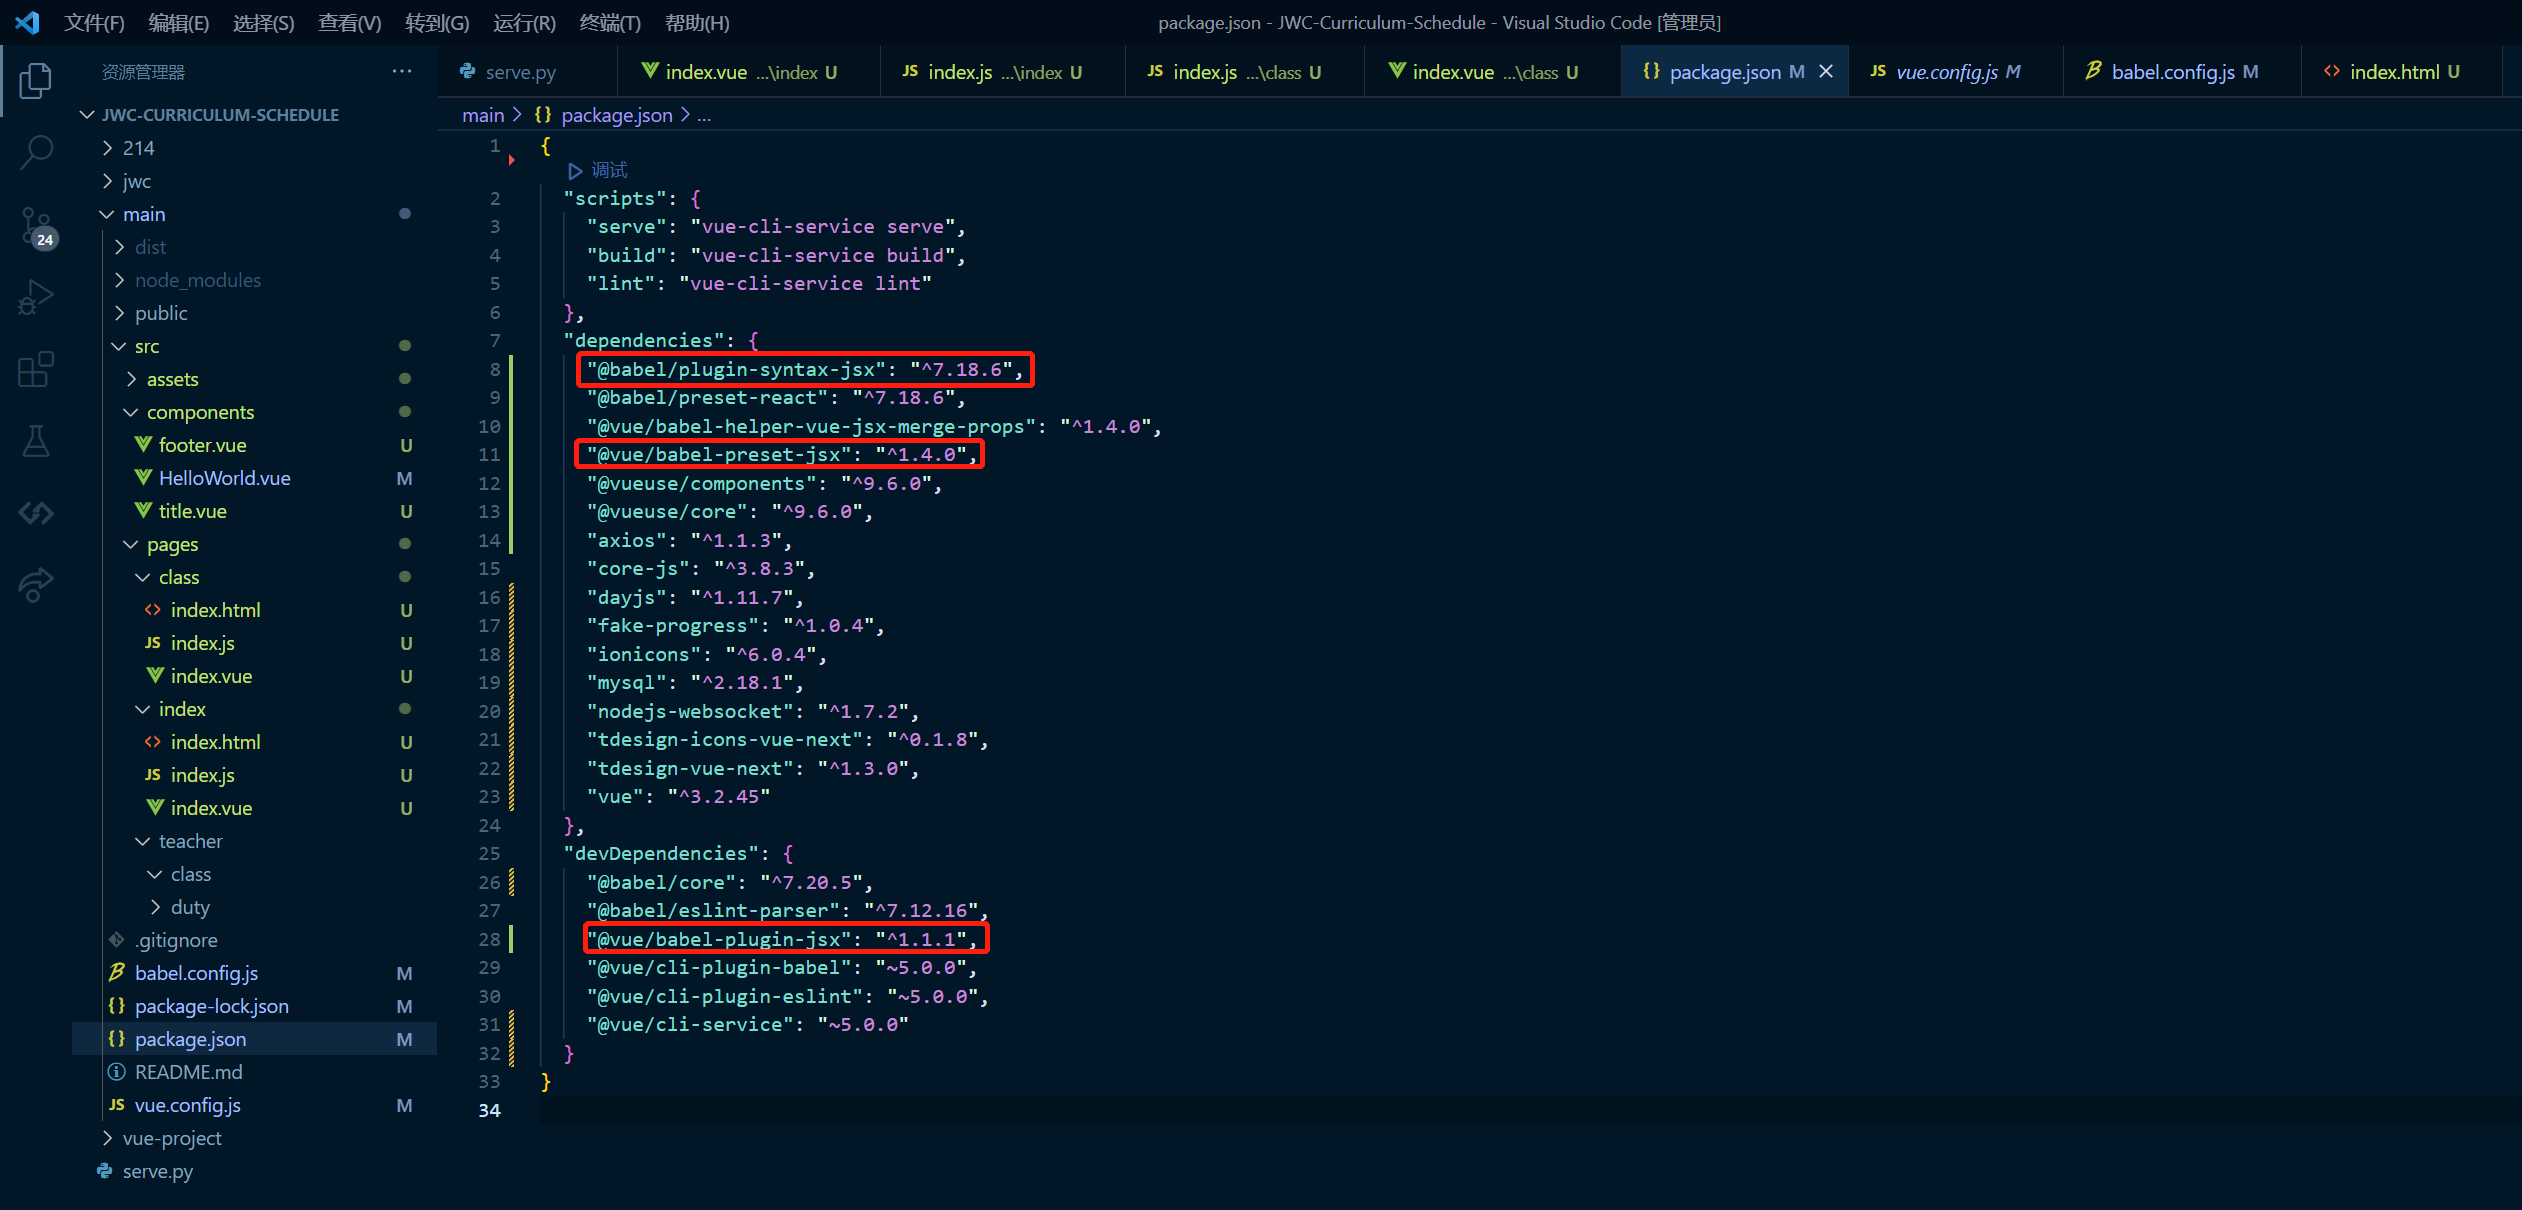This screenshot has height=1210, width=2522.
Task: Click the VS Code logo icon
Action: (26, 22)
